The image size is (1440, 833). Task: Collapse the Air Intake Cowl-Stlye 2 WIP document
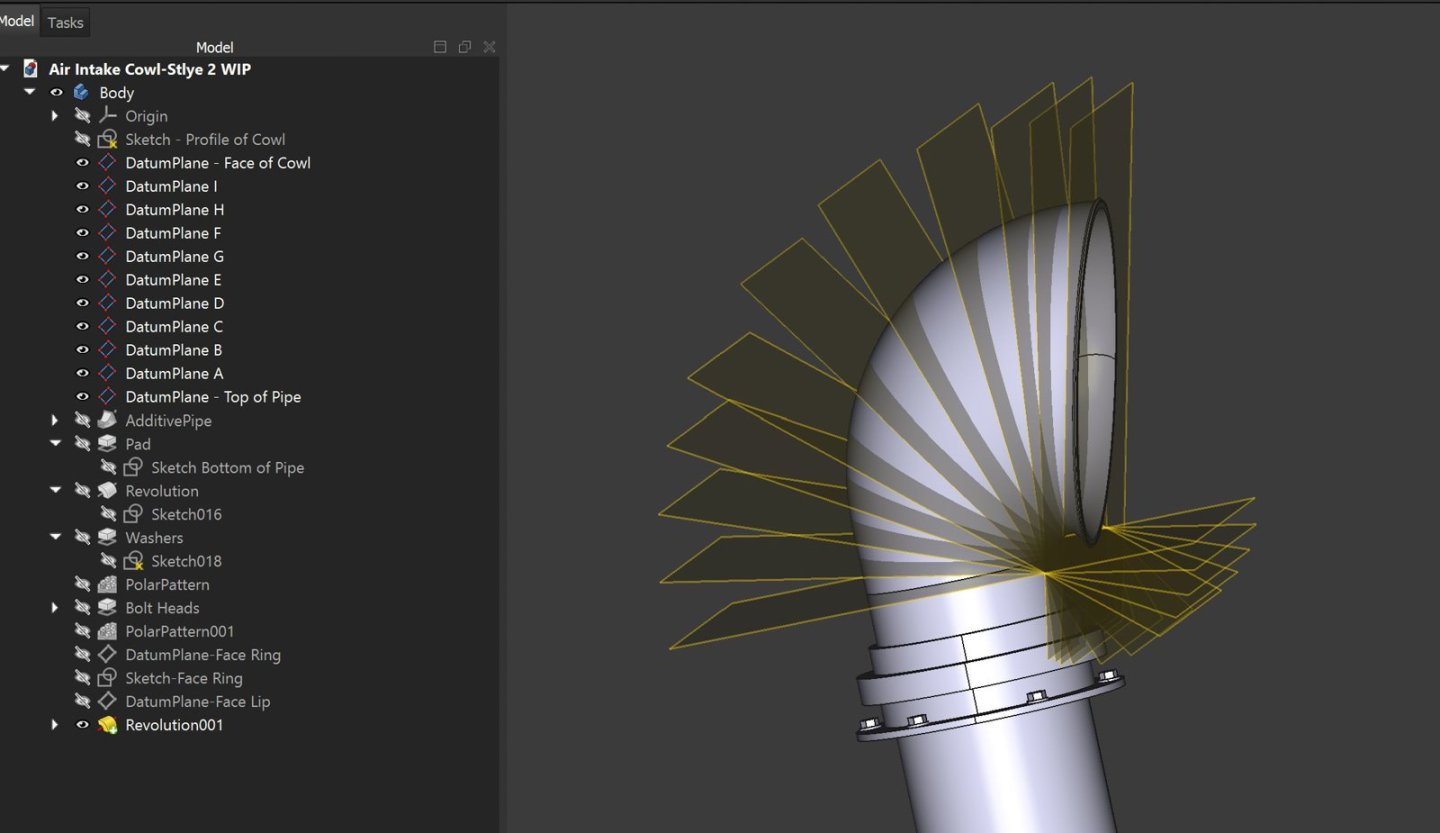click(6, 69)
